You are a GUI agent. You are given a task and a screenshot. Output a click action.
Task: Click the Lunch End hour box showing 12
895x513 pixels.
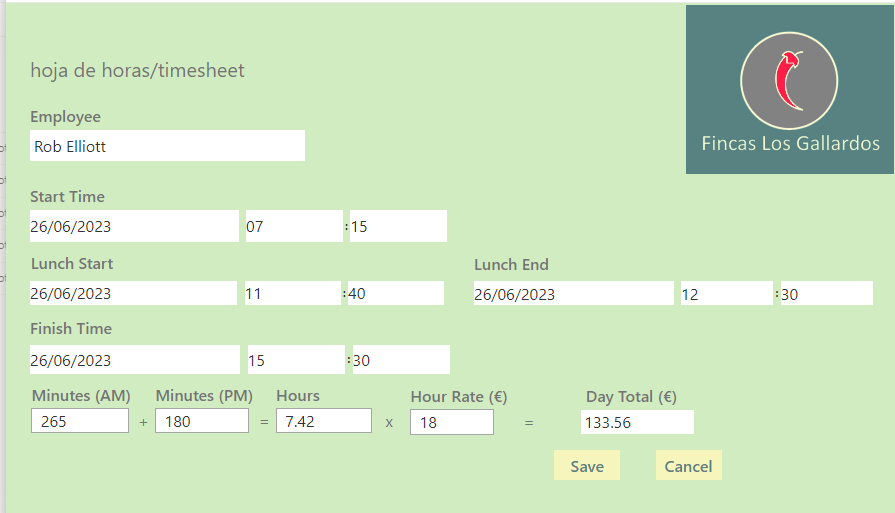click(727, 293)
